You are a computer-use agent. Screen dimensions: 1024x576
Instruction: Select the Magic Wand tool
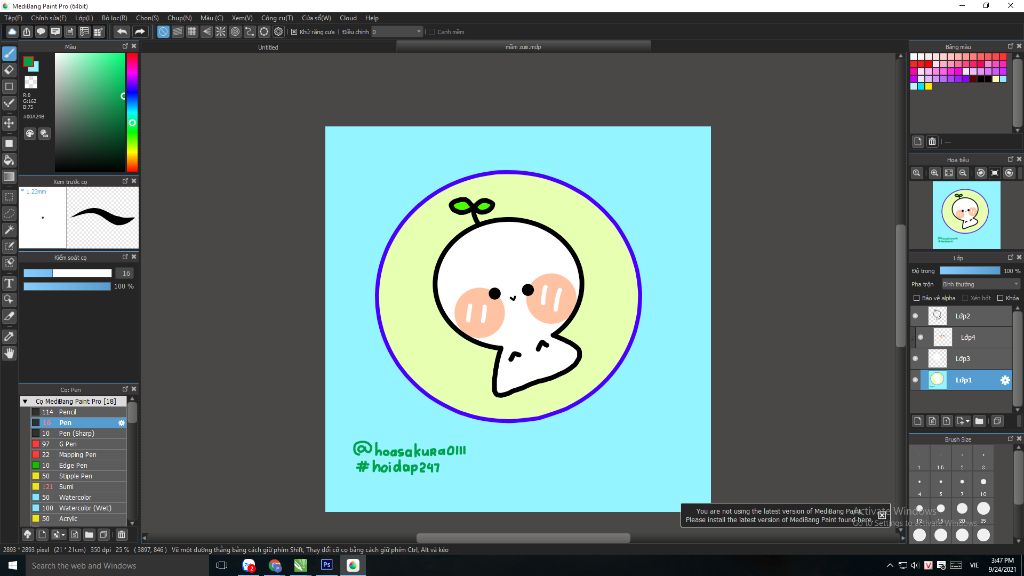[9, 230]
